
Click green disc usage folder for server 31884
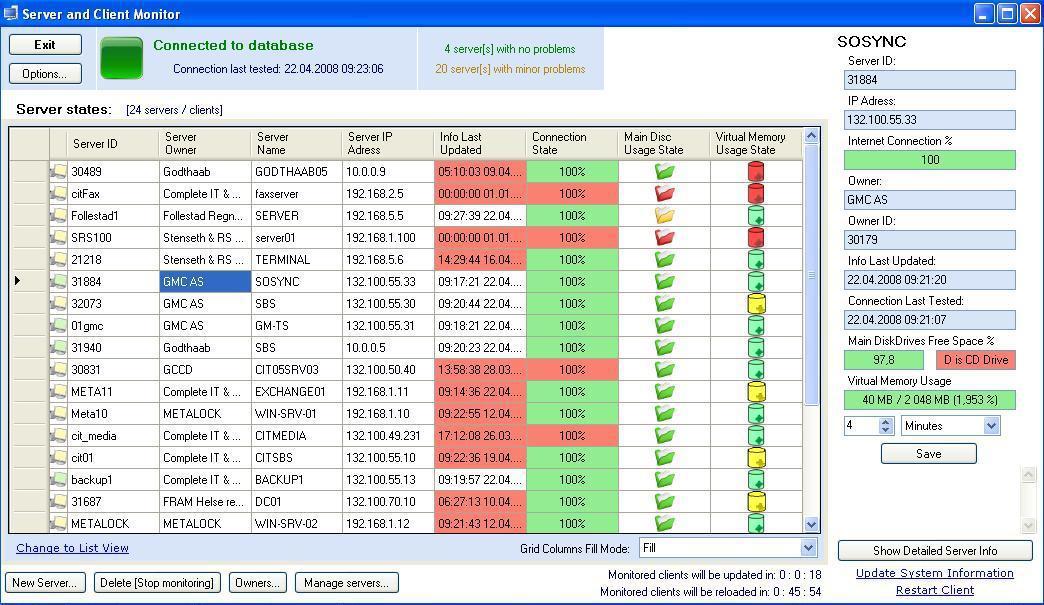(x=664, y=282)
